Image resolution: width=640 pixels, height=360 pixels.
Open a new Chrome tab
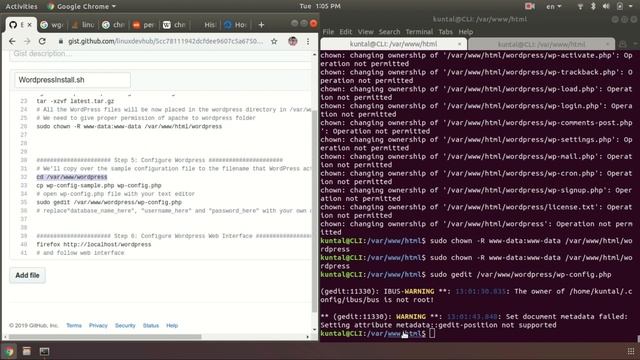point(261,25)
